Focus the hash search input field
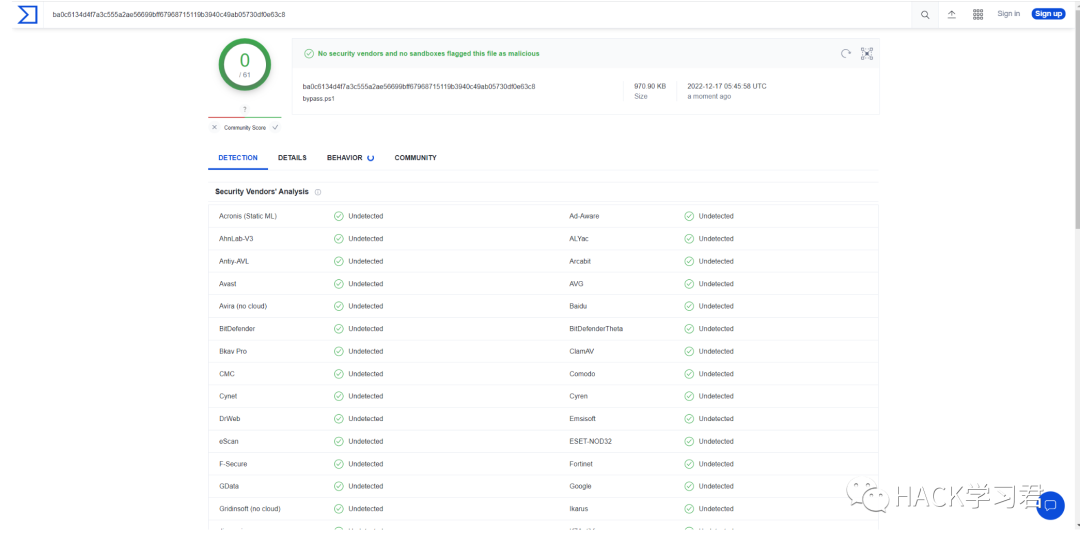This screenshot has height=544, width=1080. pos(477,14)
